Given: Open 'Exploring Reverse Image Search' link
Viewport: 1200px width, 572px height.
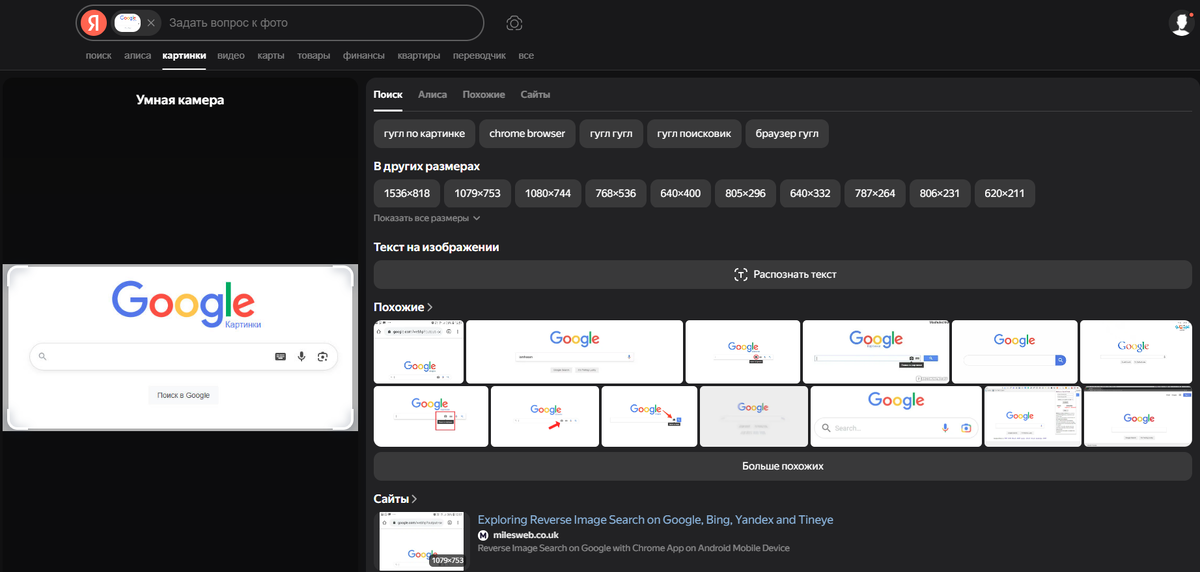Looking at the screenshot, I should click(655, 520).
